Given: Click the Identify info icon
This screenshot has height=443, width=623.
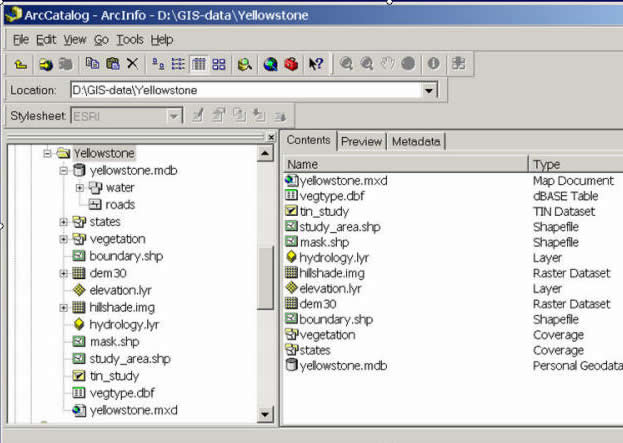Looking at the screenshot, I should pos(433,64).
